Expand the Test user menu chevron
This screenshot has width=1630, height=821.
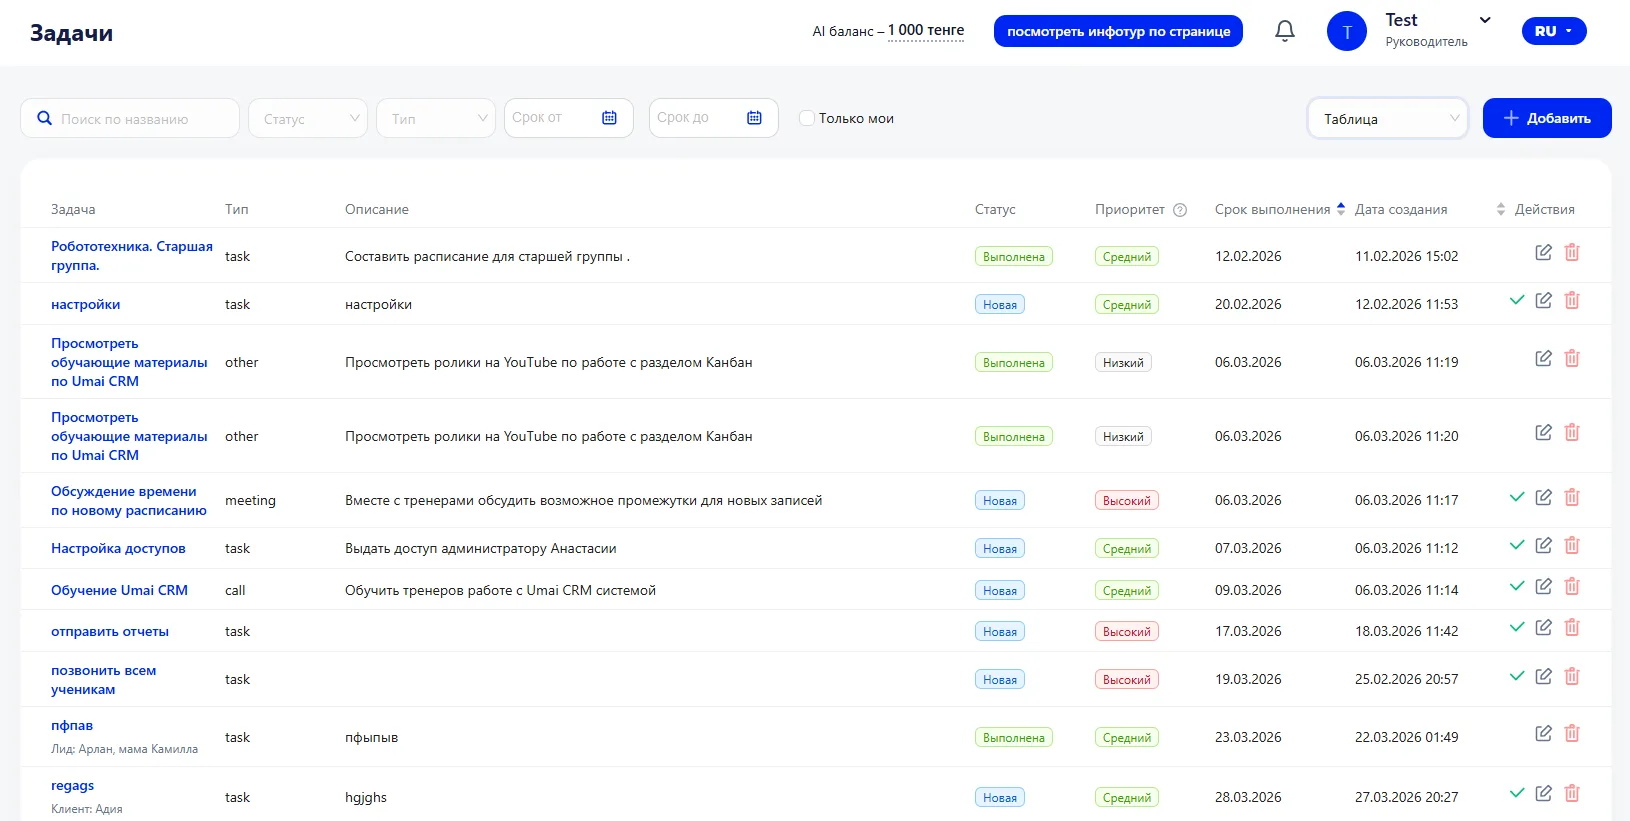(x=1485, y=20)
